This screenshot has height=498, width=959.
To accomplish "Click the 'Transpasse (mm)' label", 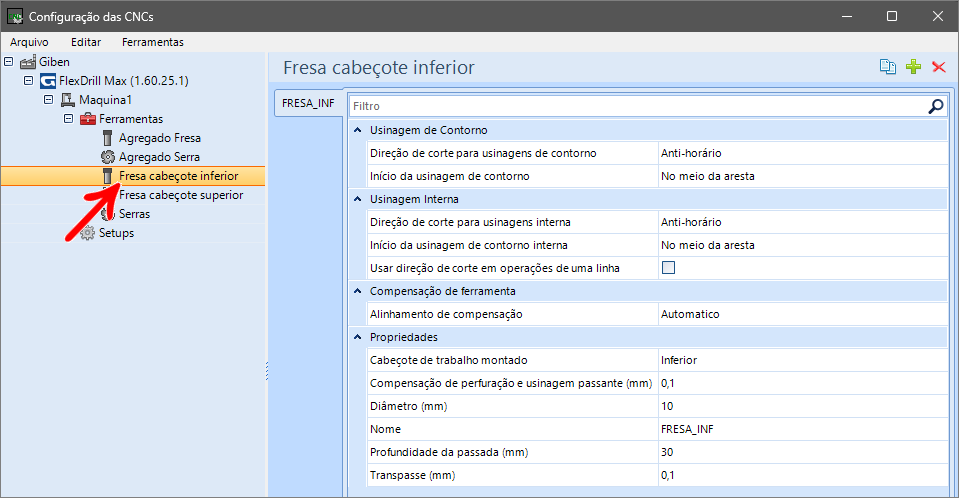I will 412,475.
